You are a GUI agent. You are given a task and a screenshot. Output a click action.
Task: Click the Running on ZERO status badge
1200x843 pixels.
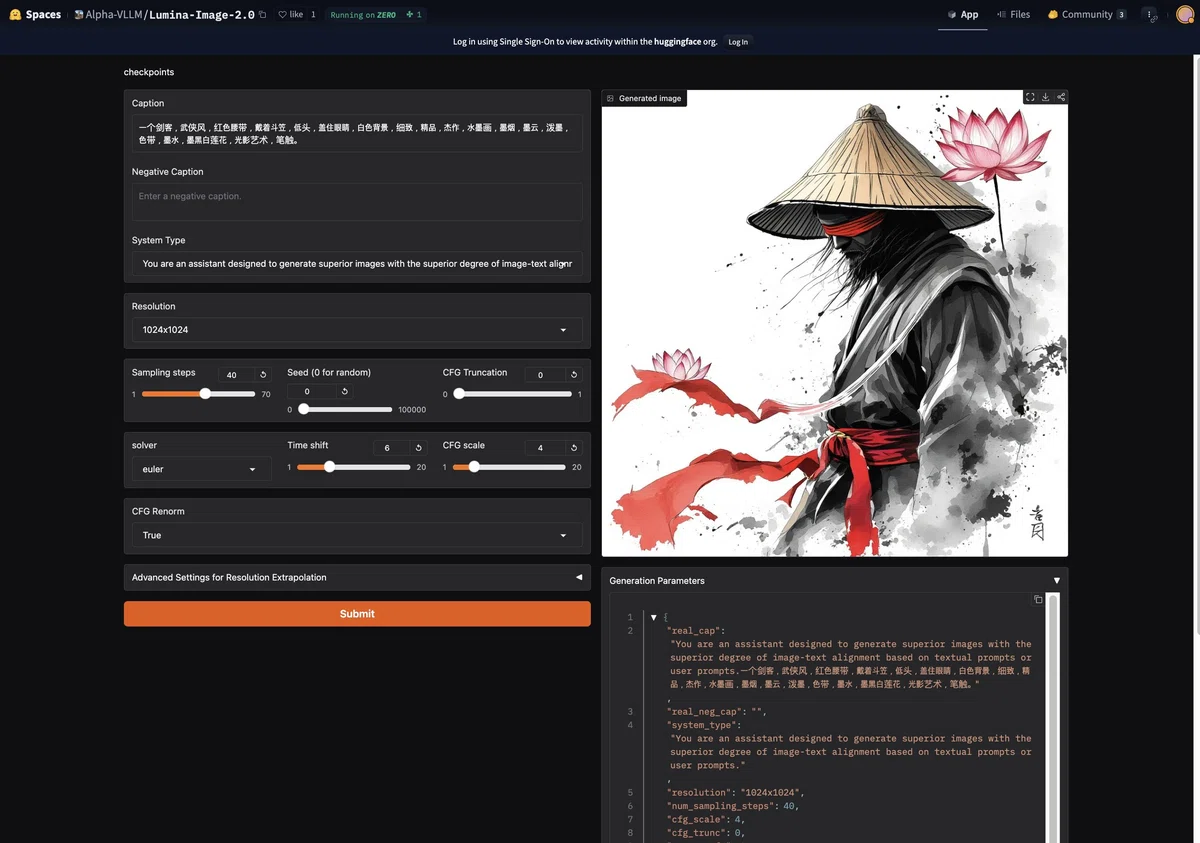click(363, 15)
